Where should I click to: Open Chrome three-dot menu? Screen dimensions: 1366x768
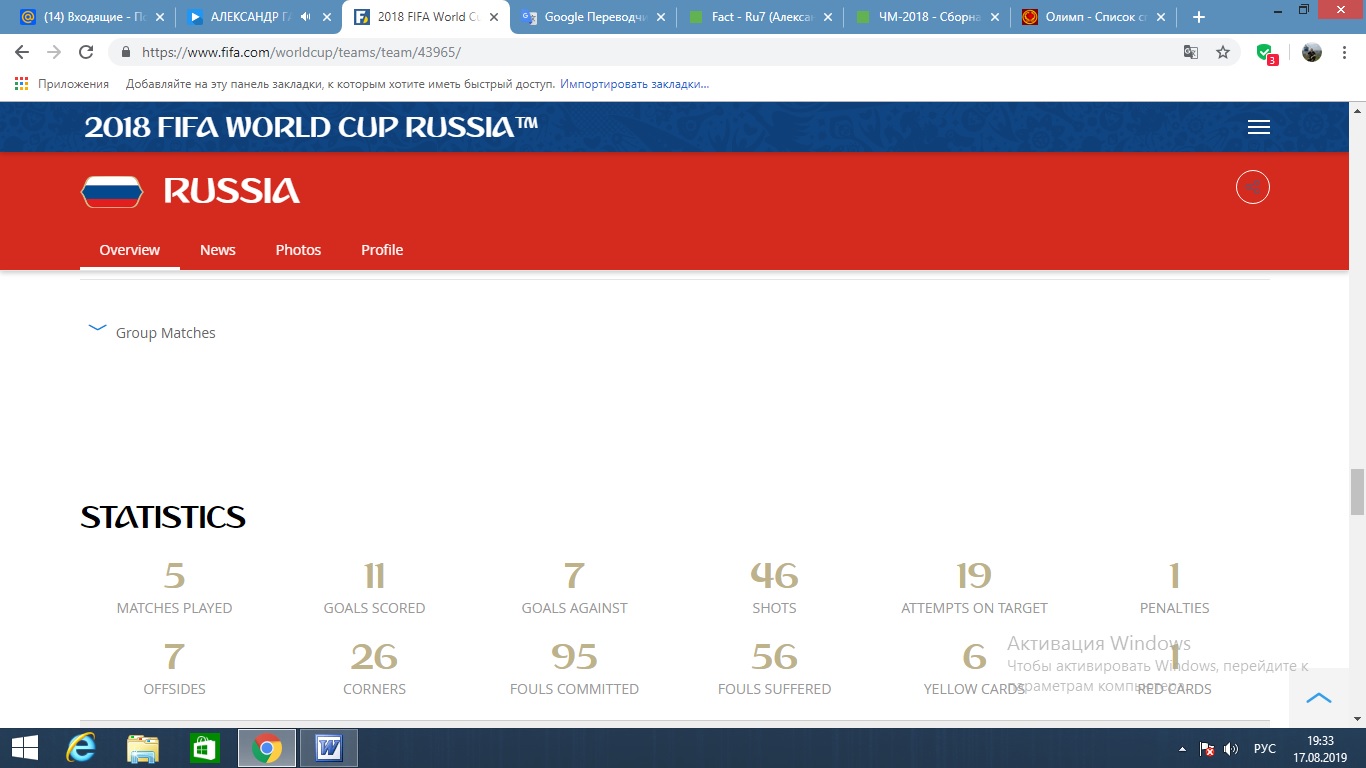[1345, 52]
